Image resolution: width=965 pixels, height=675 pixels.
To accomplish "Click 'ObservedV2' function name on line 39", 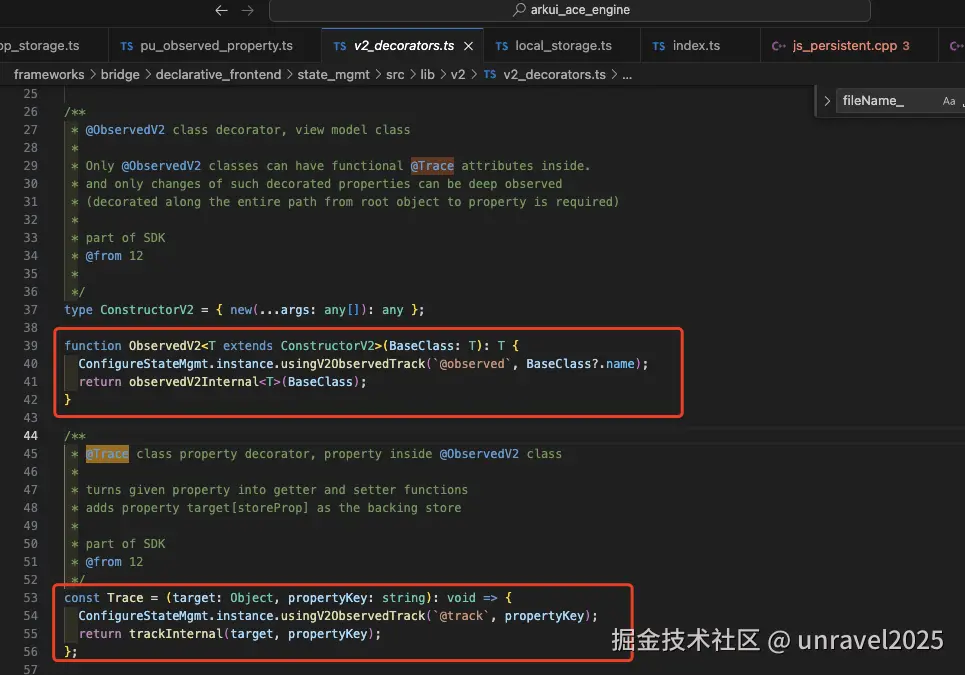I will point(165,346).
